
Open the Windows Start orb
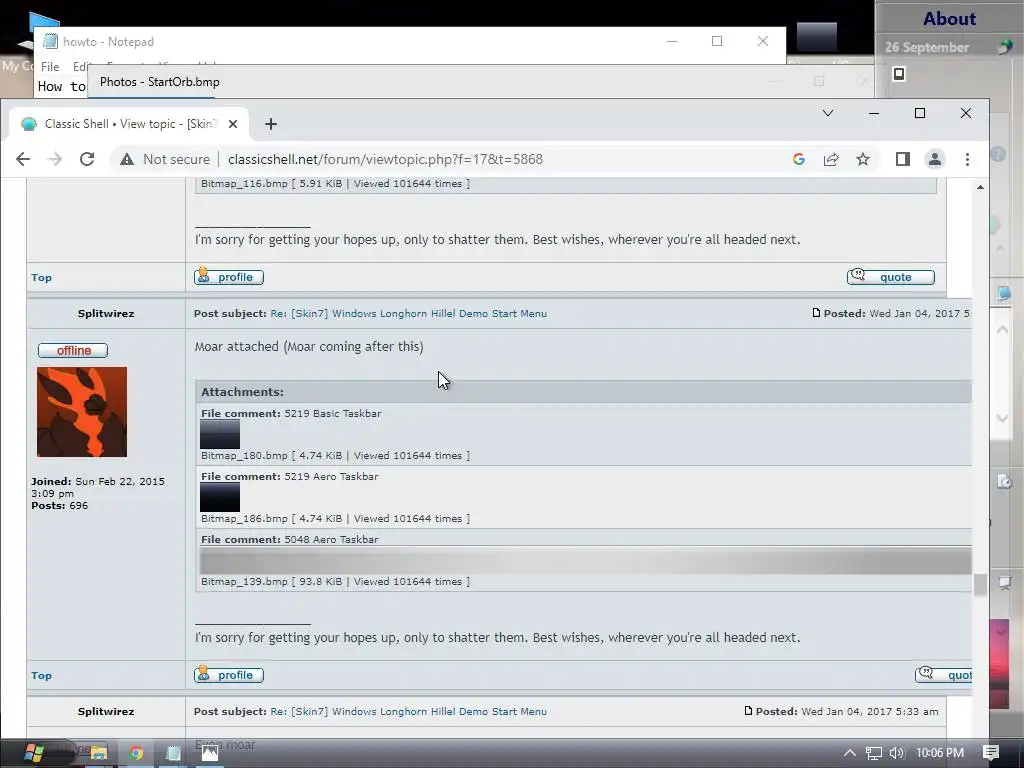[x=33, y=753]
